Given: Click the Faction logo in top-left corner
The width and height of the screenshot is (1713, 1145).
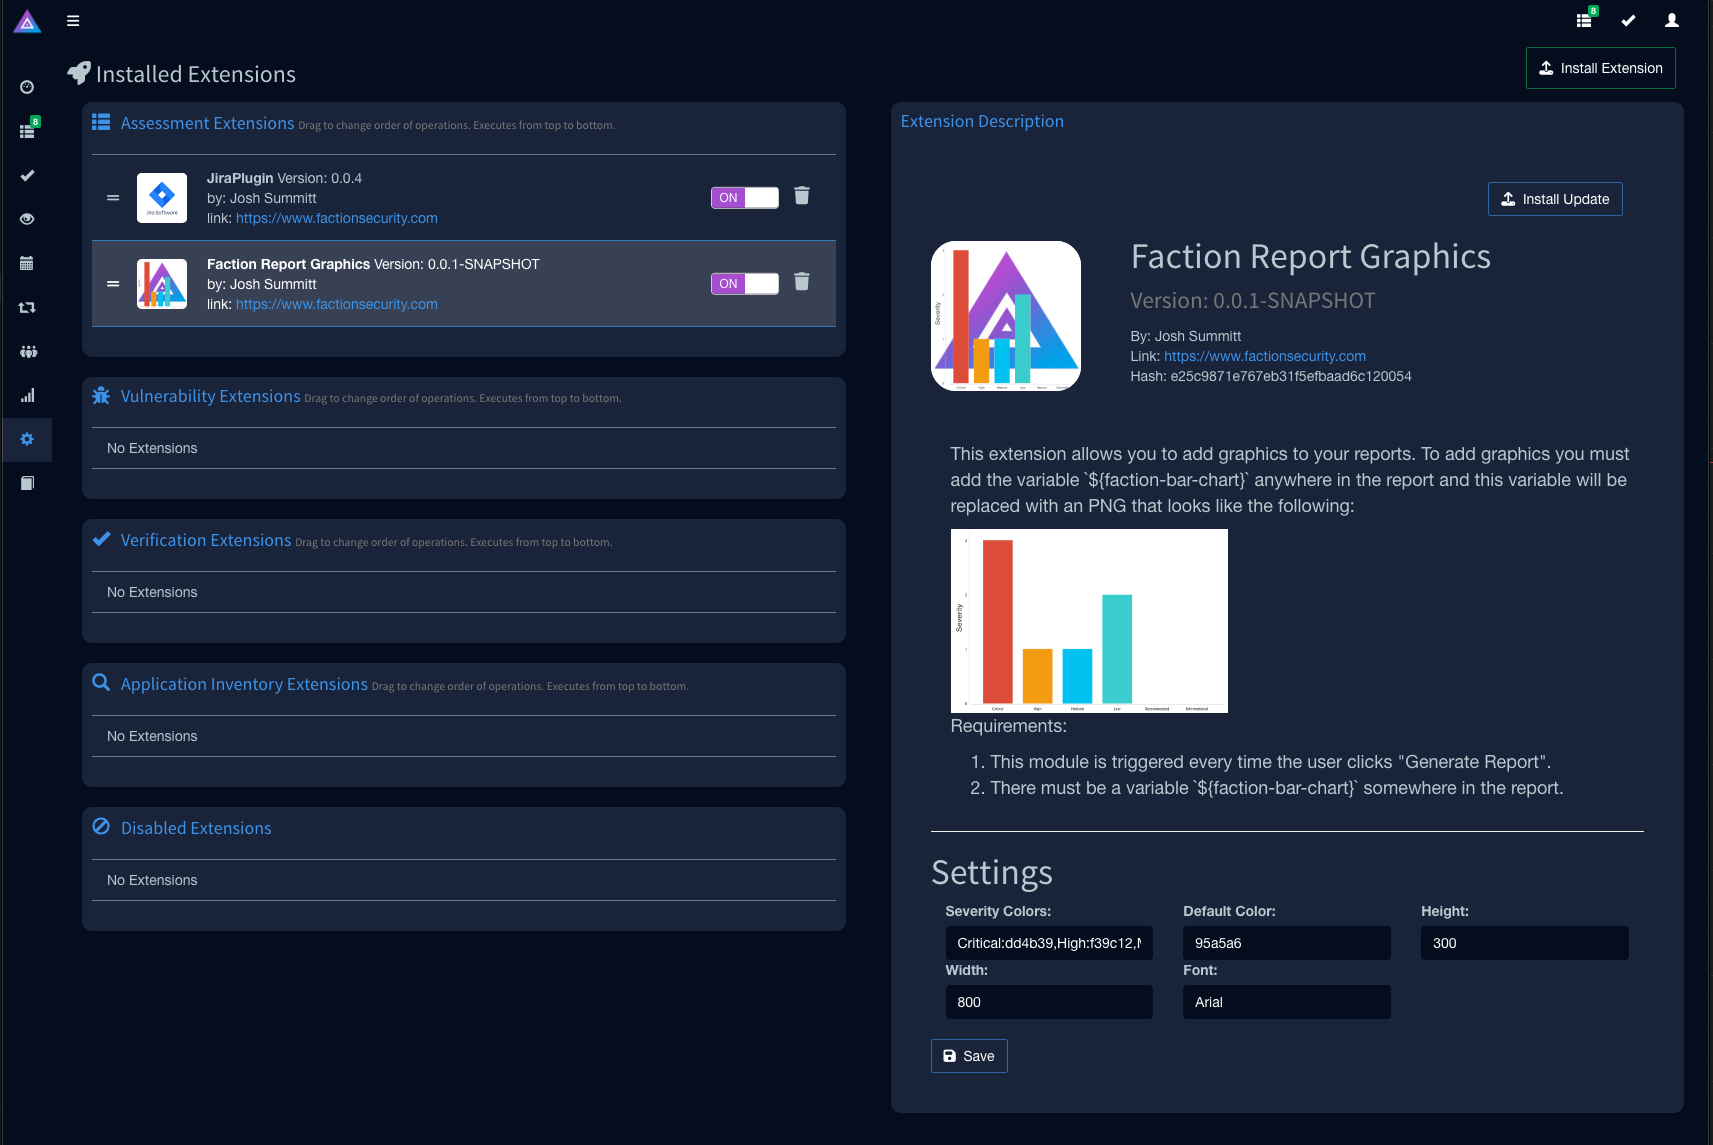Looking at the screenshot, I should pyautogui.click(x=27, y=21).
